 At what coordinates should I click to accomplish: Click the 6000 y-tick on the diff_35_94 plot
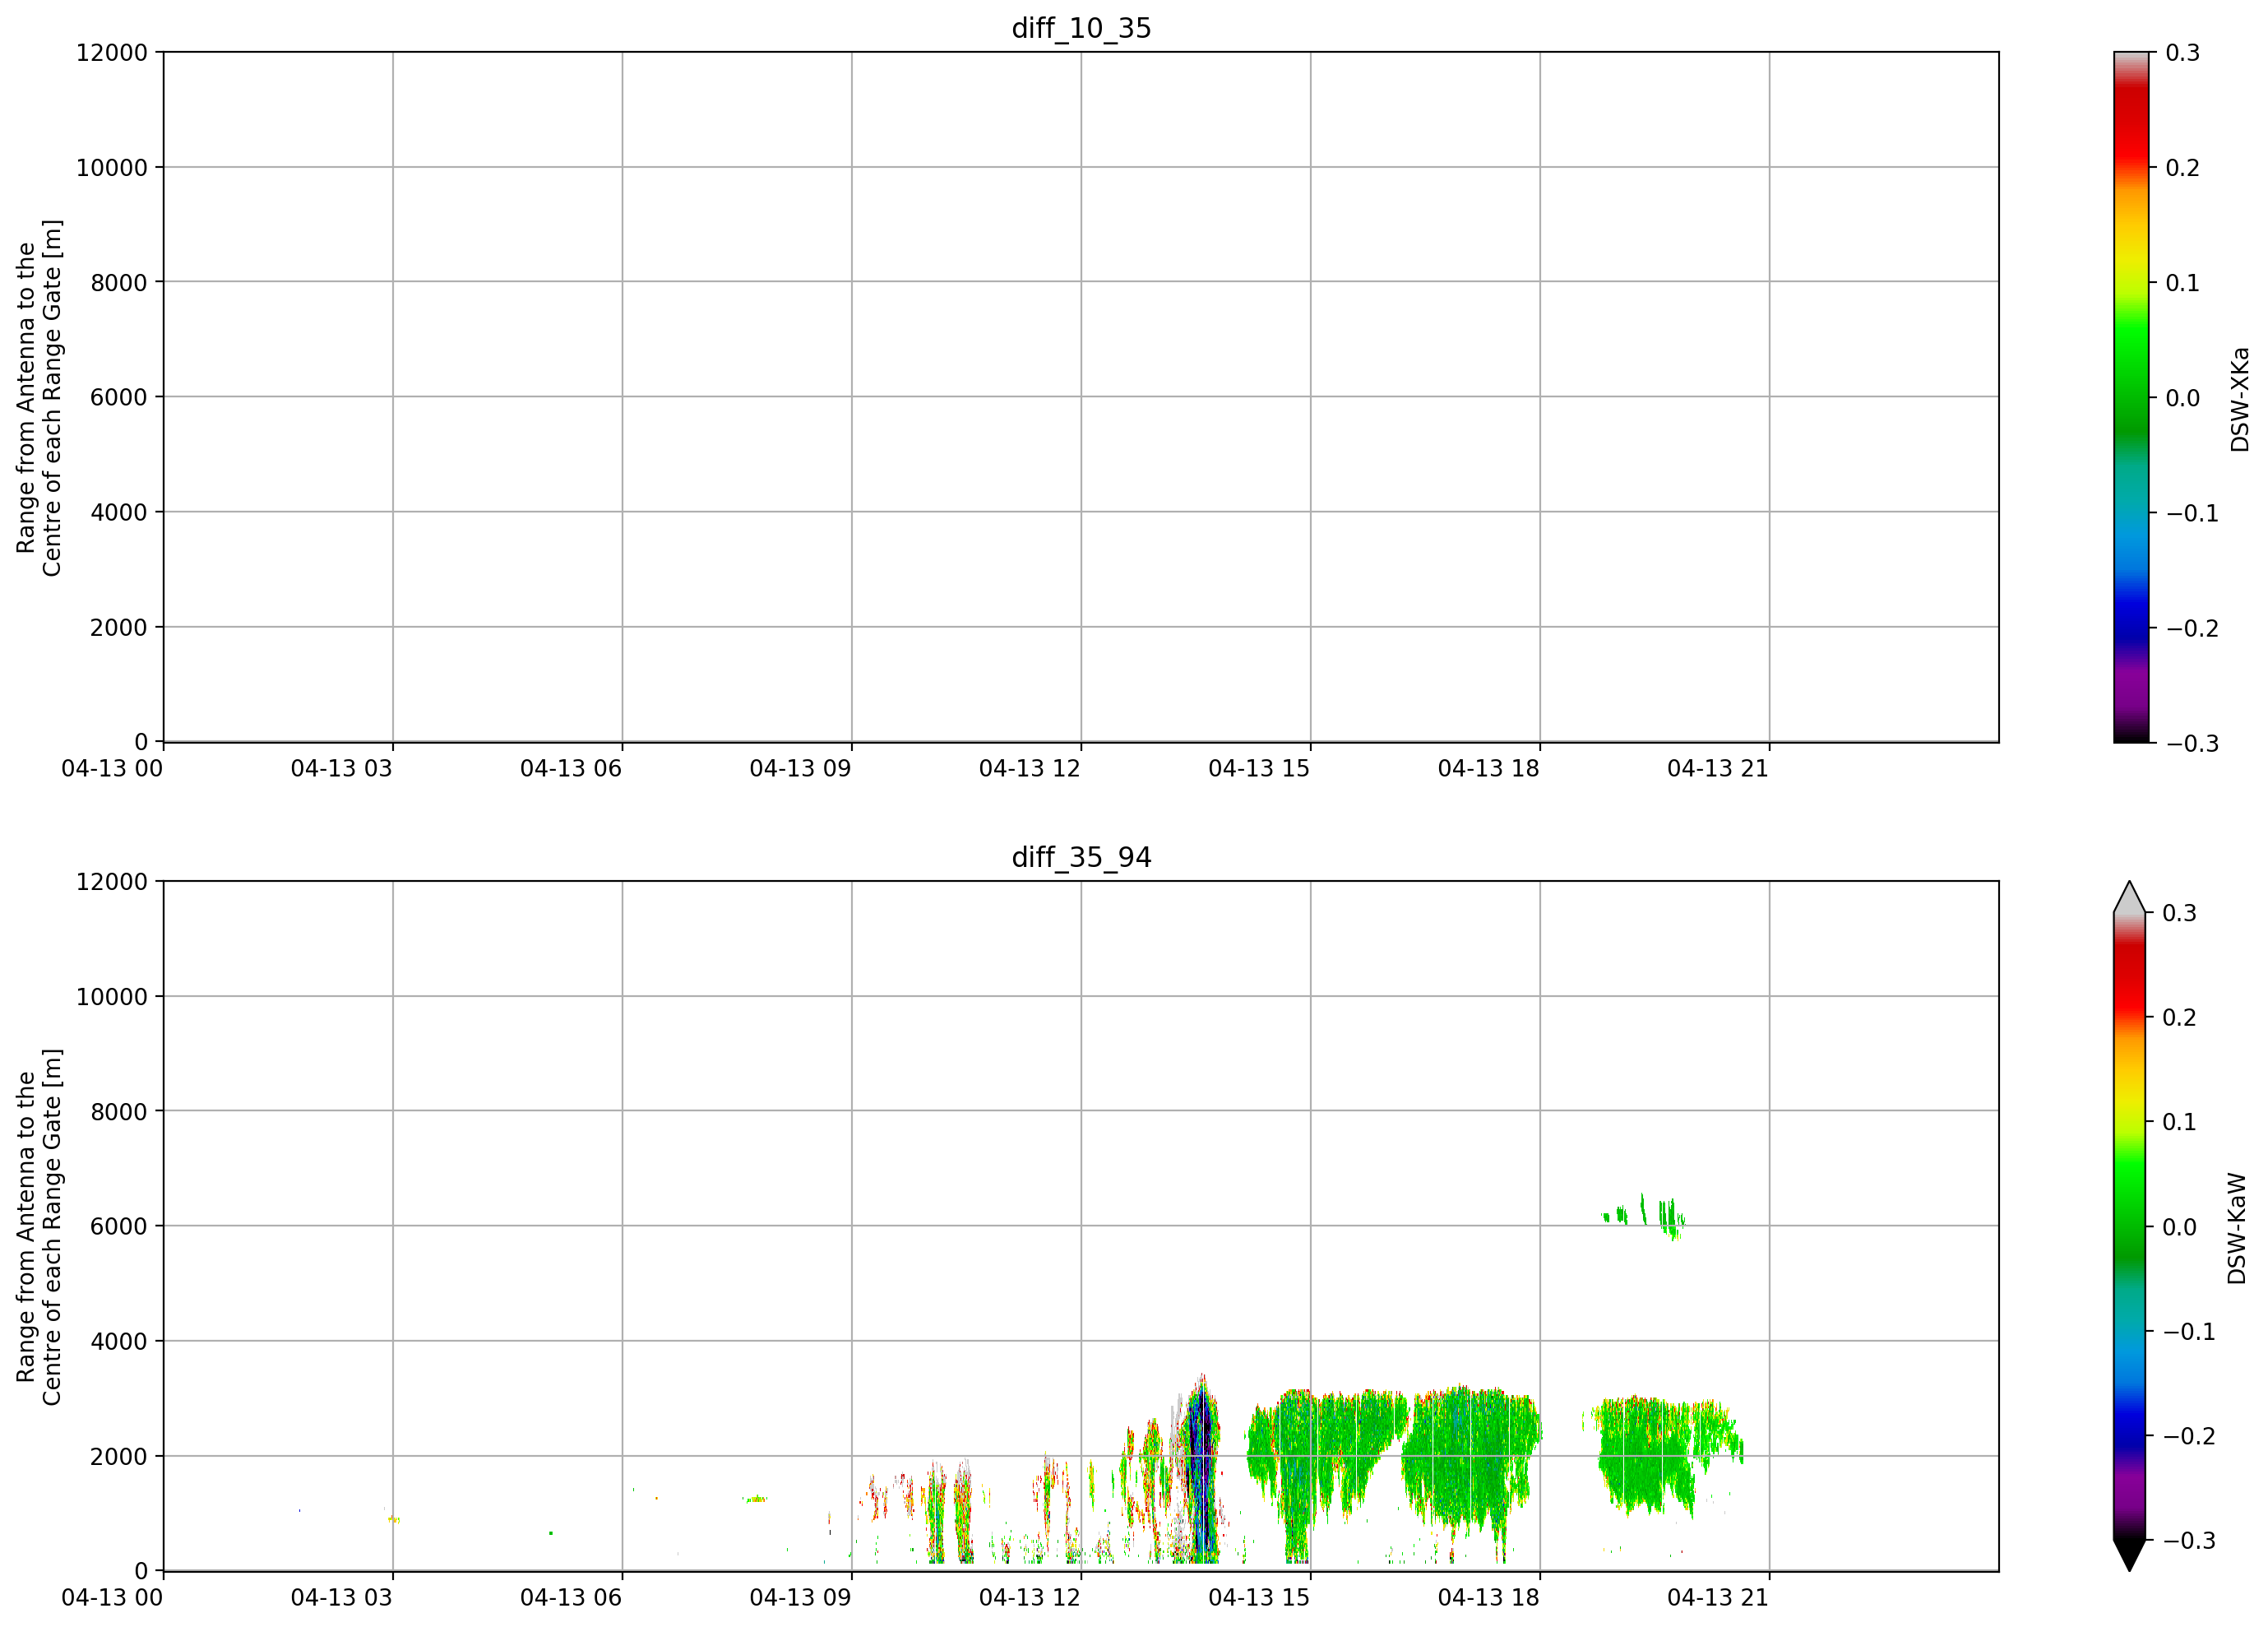point(119,1227)
